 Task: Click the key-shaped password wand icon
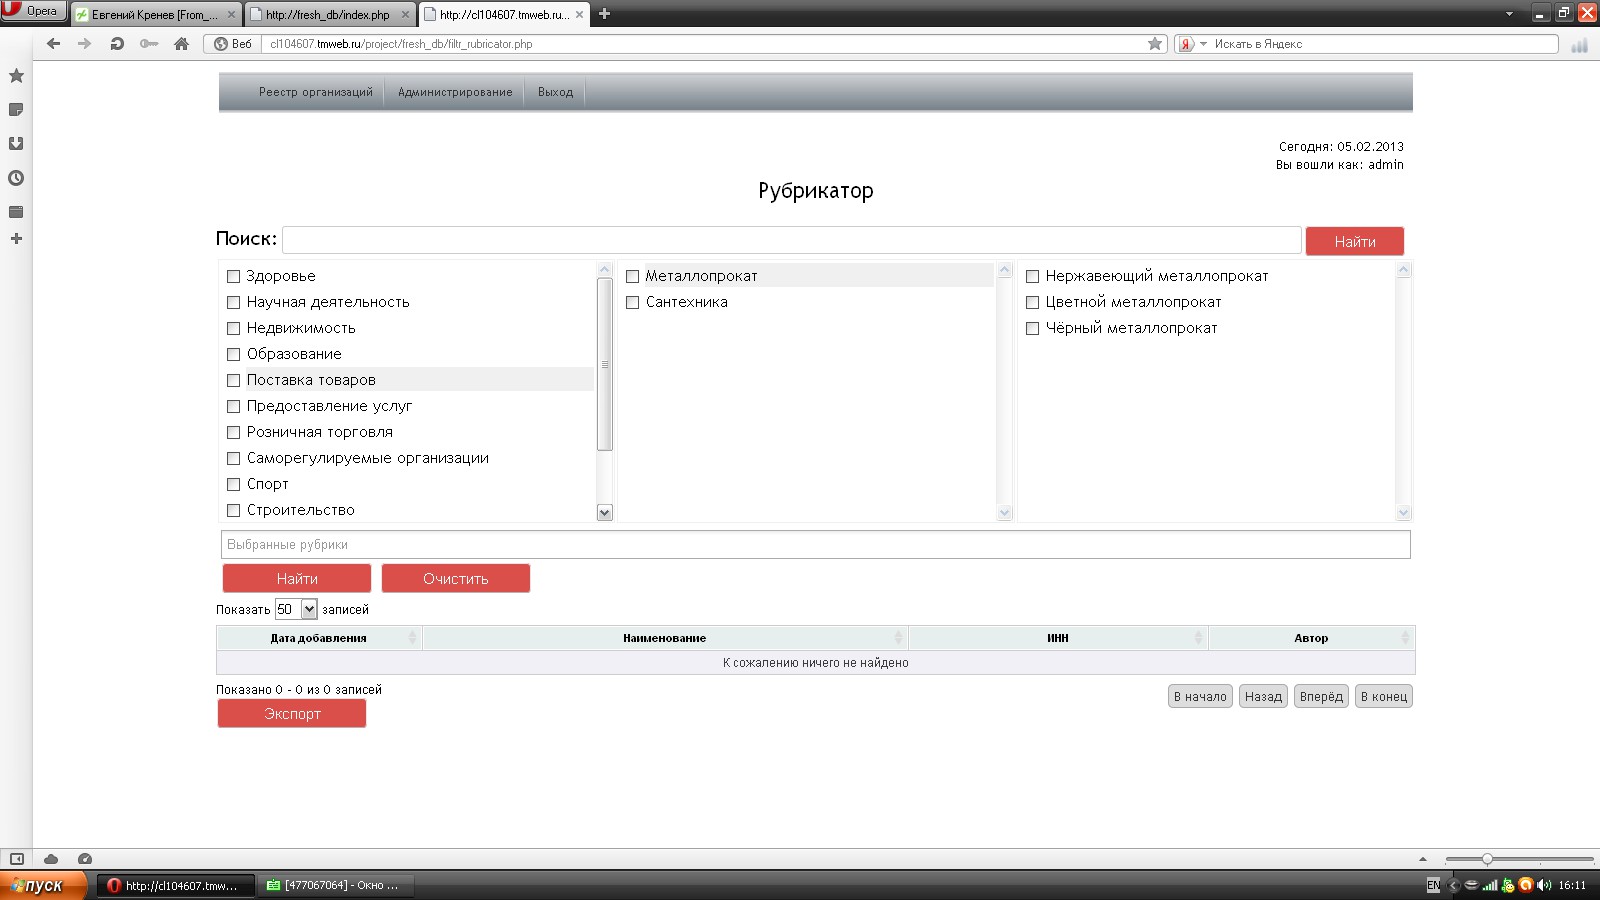[149, 44]
